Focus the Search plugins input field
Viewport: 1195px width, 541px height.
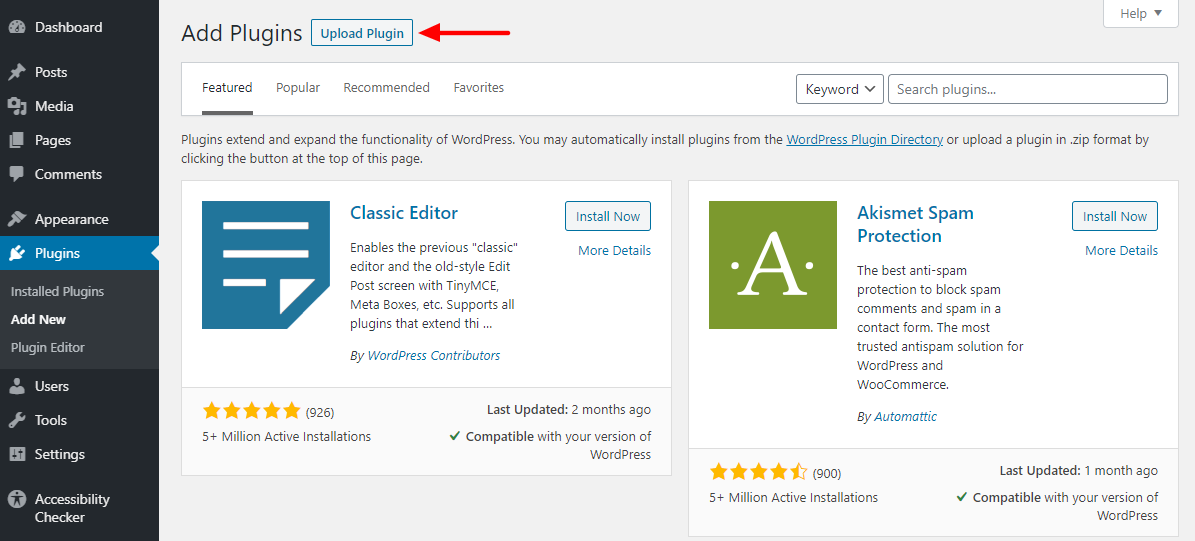point(1028,89)
